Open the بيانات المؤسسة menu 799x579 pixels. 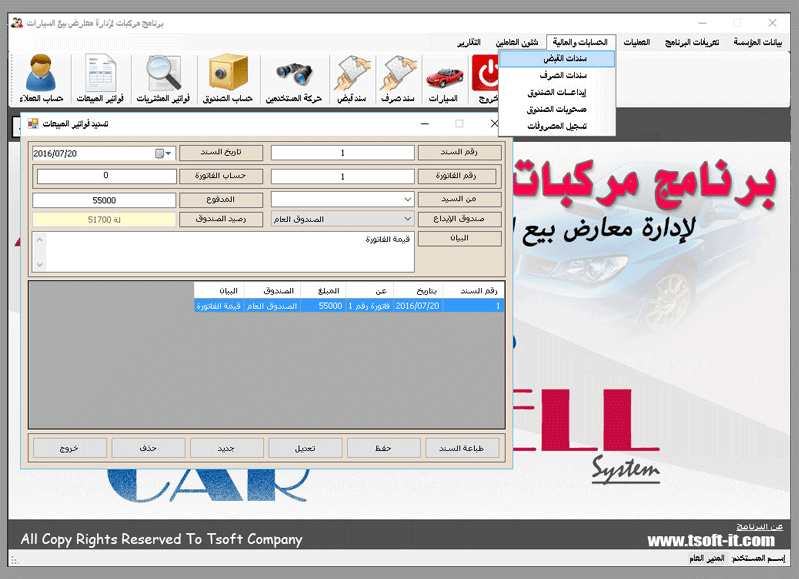tap(758, 42)
